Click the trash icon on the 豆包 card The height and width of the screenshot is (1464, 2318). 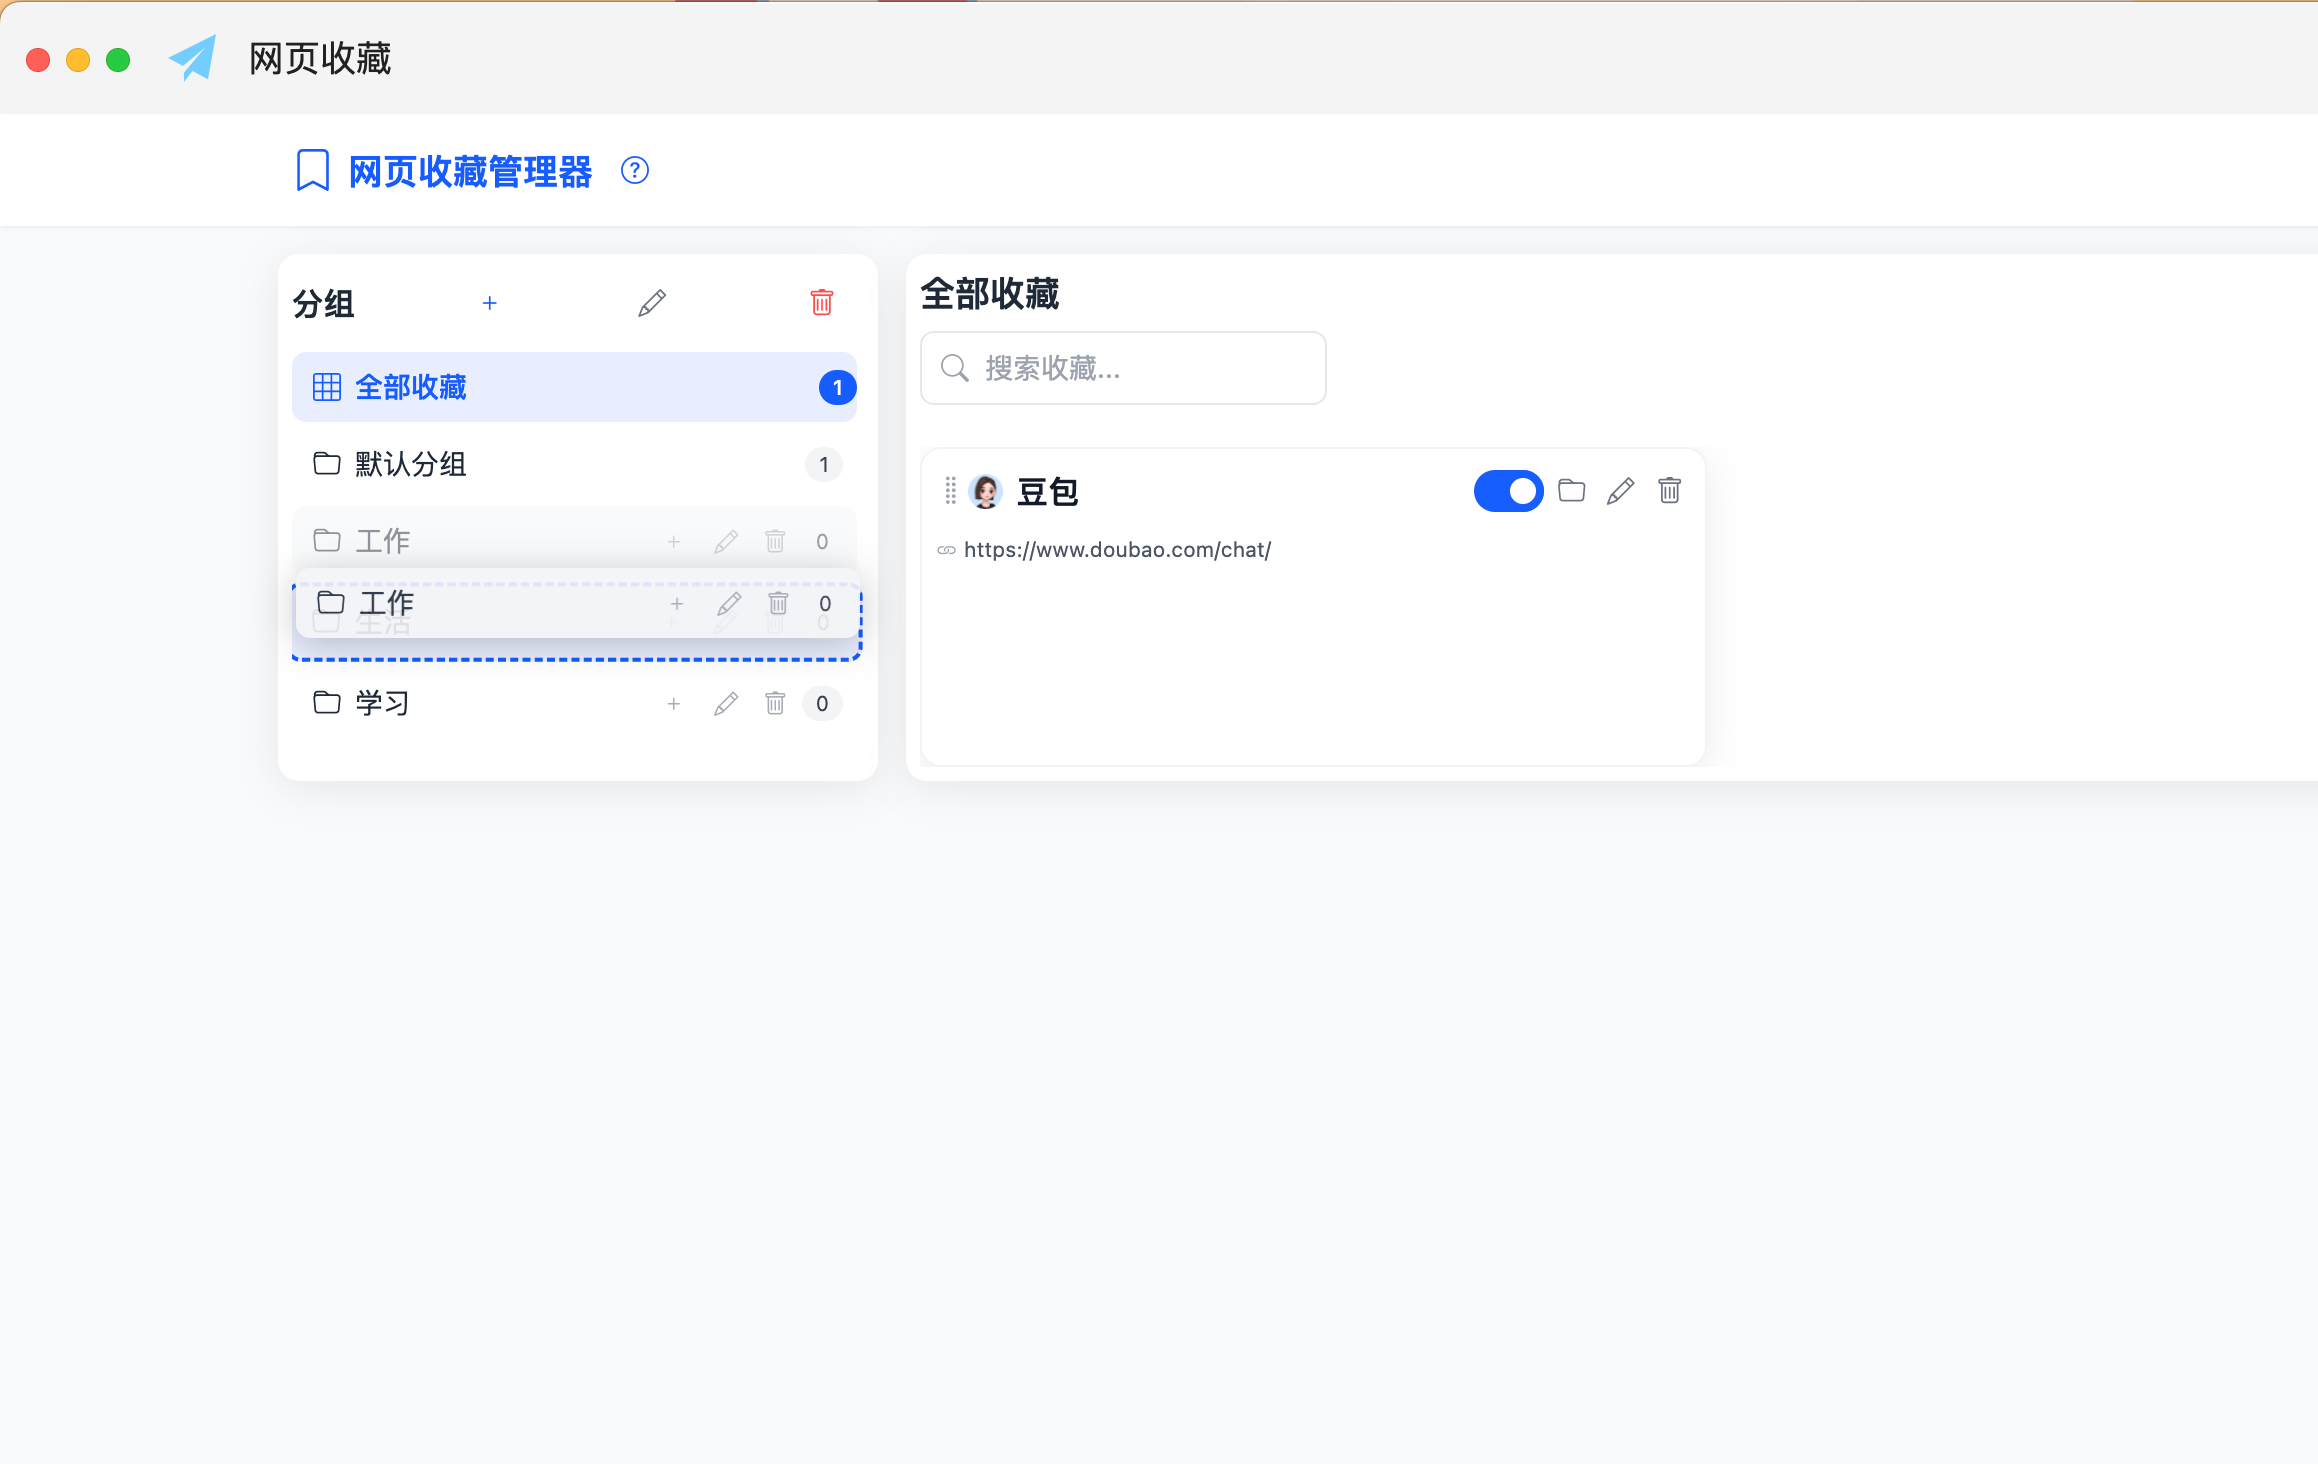[x=1669, y=491]
